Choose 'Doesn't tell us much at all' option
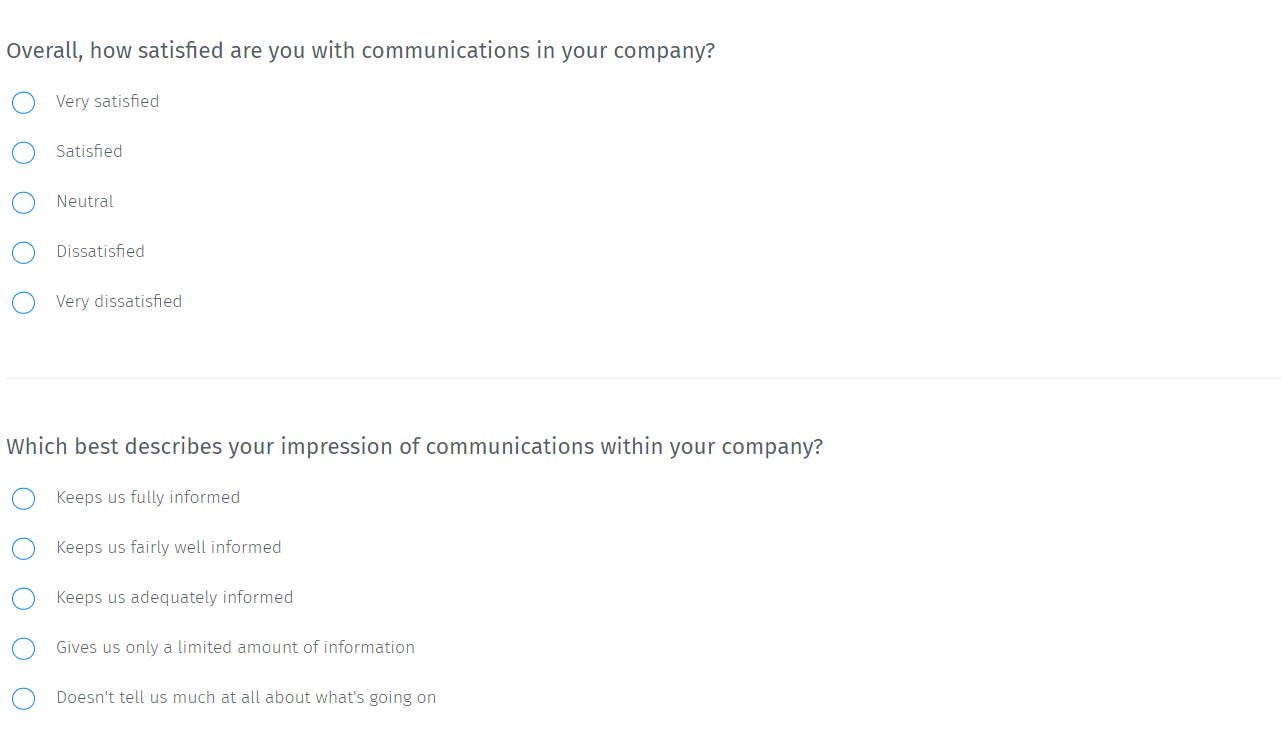The height and width of the screenshot is (734, 1282). coord(23,698)
